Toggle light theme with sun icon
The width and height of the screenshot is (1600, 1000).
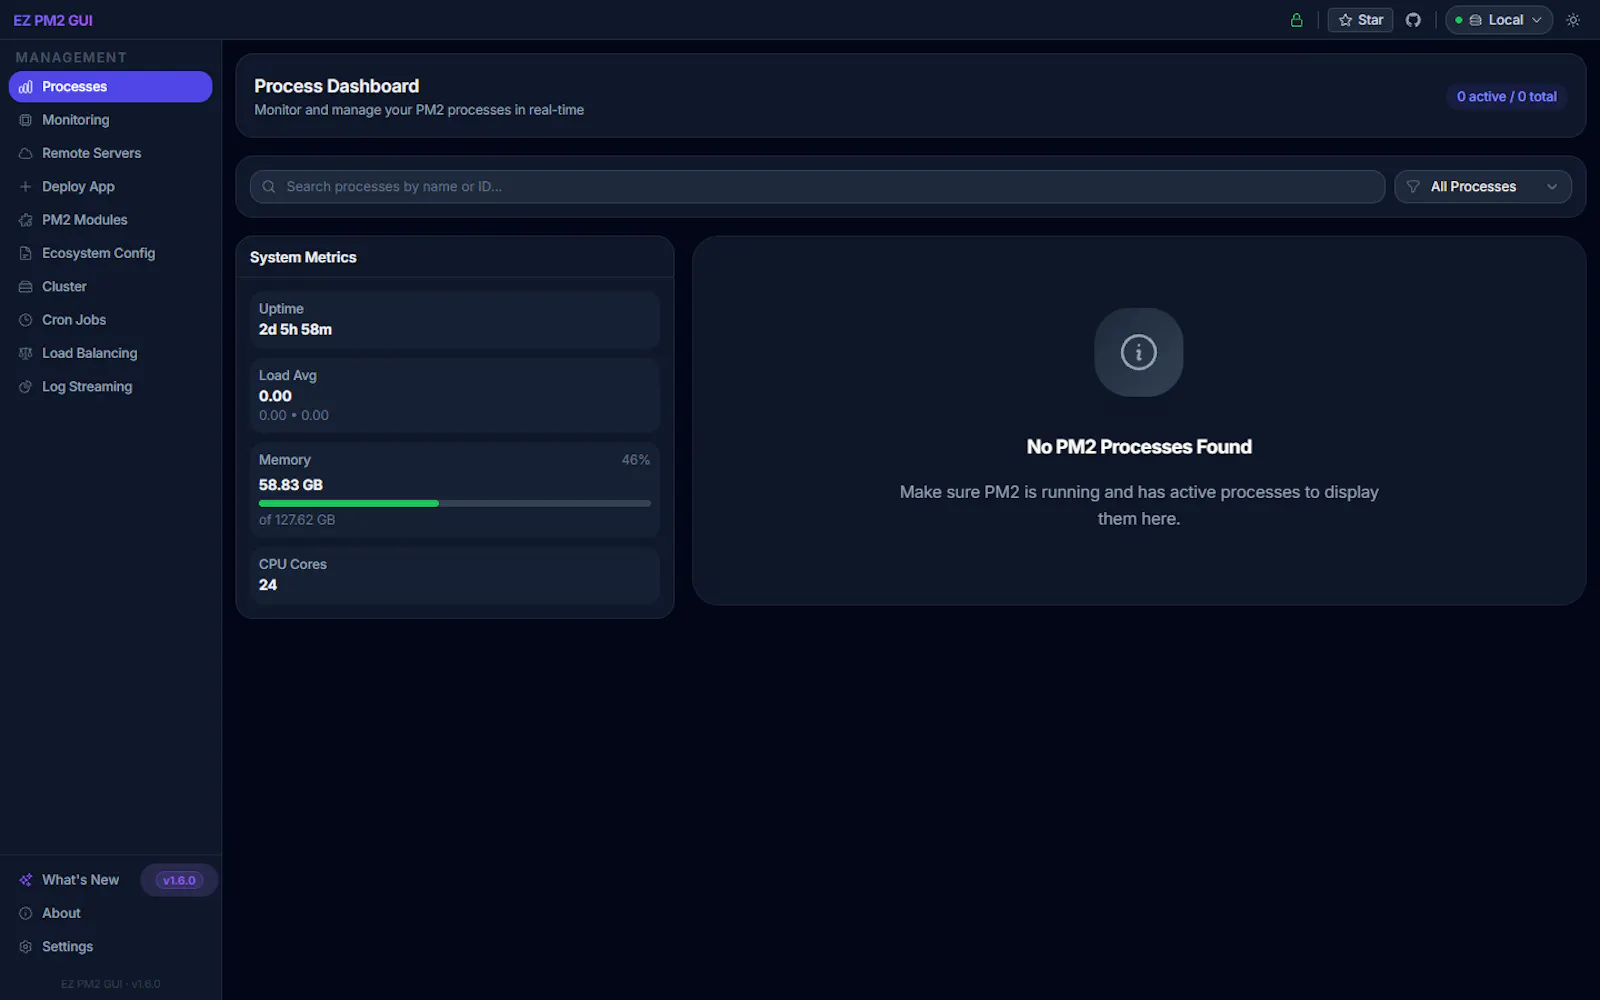[x=1573, y=20]
